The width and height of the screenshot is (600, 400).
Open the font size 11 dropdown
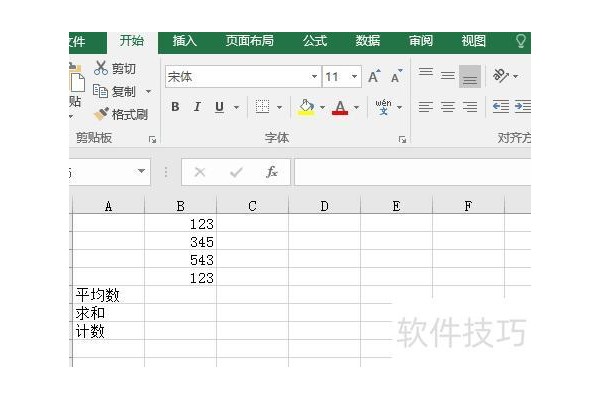click(355, 76)
